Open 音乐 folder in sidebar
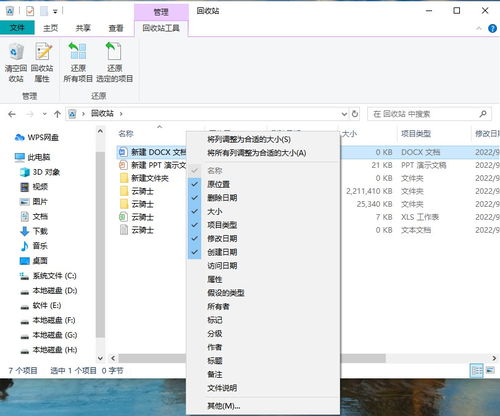The width and height of the screenshot is (500, 416). coord(34,246)
